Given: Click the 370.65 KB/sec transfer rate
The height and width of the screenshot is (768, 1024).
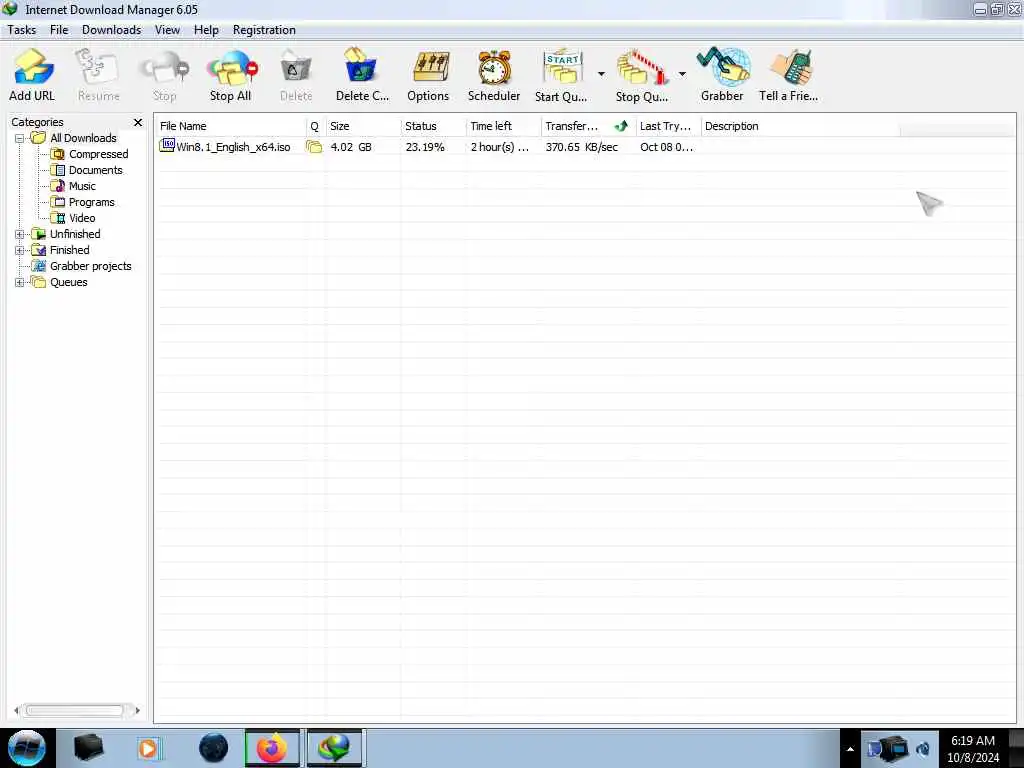Looking at the screenshot, I should coord(581,147).
